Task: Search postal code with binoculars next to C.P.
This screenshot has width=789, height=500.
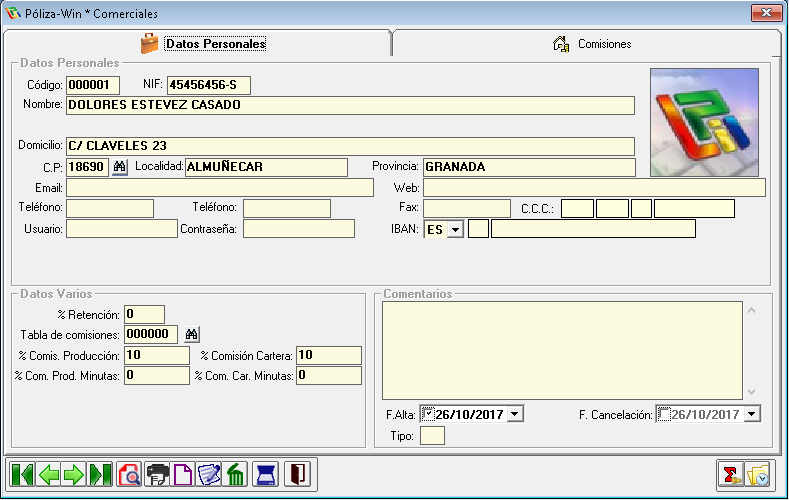Action: click(119, 166)
